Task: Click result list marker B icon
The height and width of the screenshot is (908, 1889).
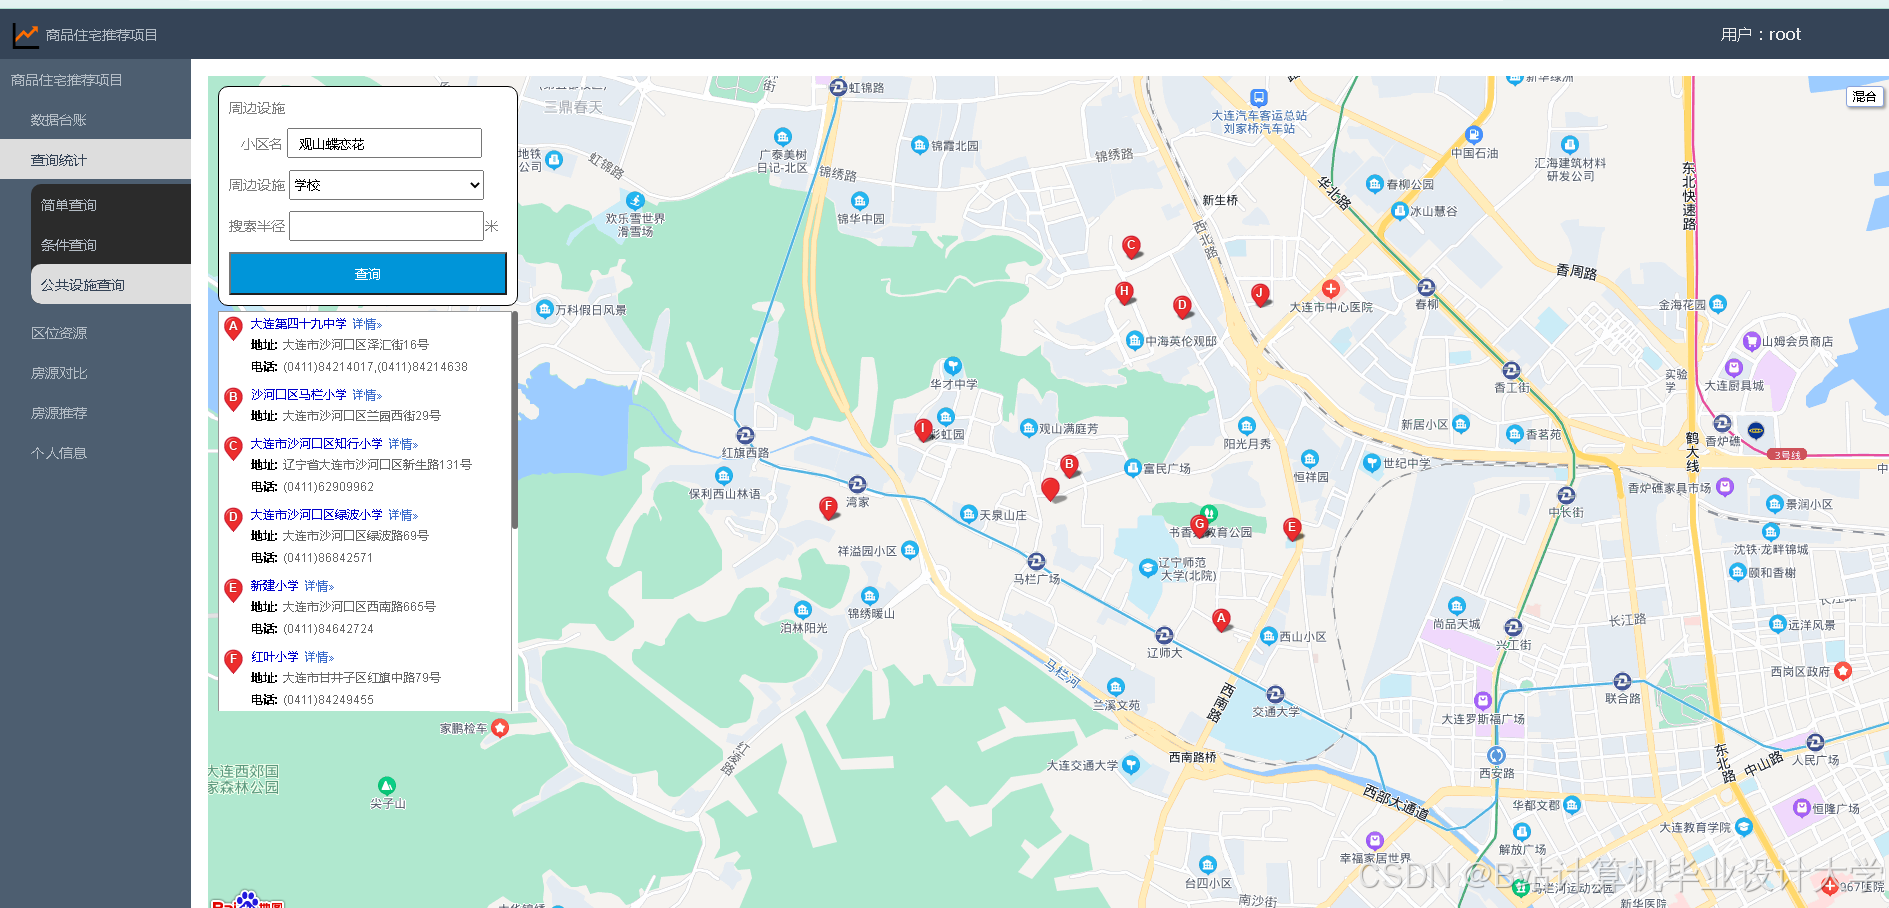Action: point(233,400)
